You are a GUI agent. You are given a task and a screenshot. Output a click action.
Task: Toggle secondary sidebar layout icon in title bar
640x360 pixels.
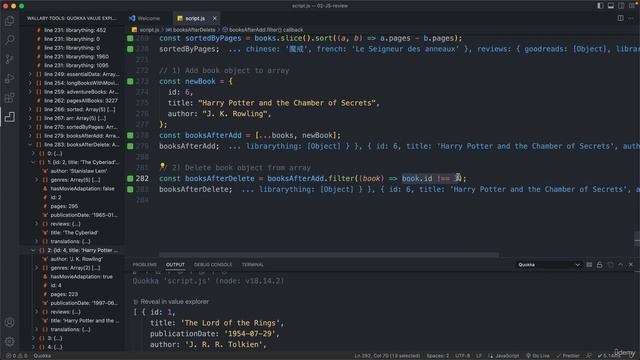(x=621, y=6)
